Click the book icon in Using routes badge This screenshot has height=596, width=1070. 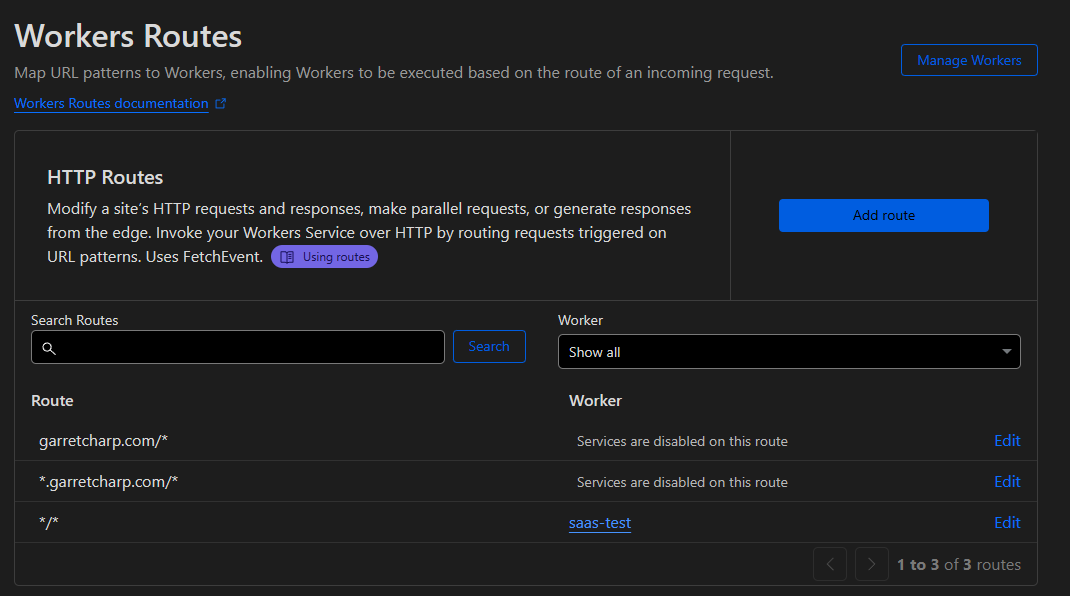point(287,257)
